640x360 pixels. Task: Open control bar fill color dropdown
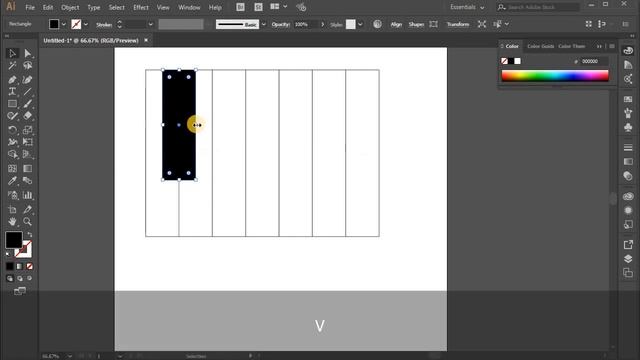click(63, 24)
